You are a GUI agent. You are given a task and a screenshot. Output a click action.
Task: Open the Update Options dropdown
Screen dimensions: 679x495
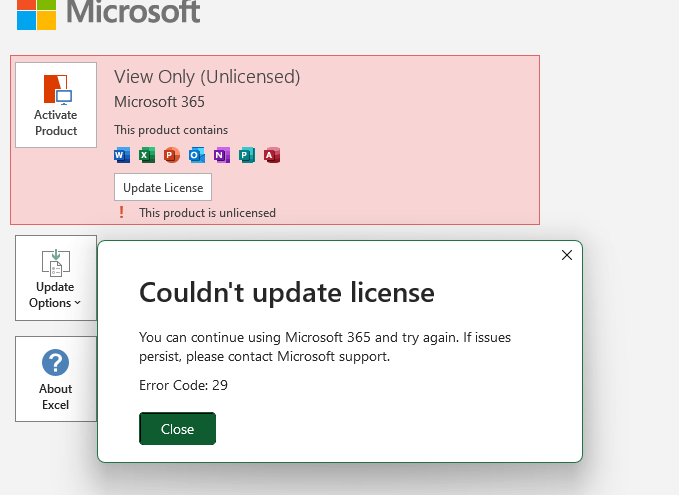(56, 278)
